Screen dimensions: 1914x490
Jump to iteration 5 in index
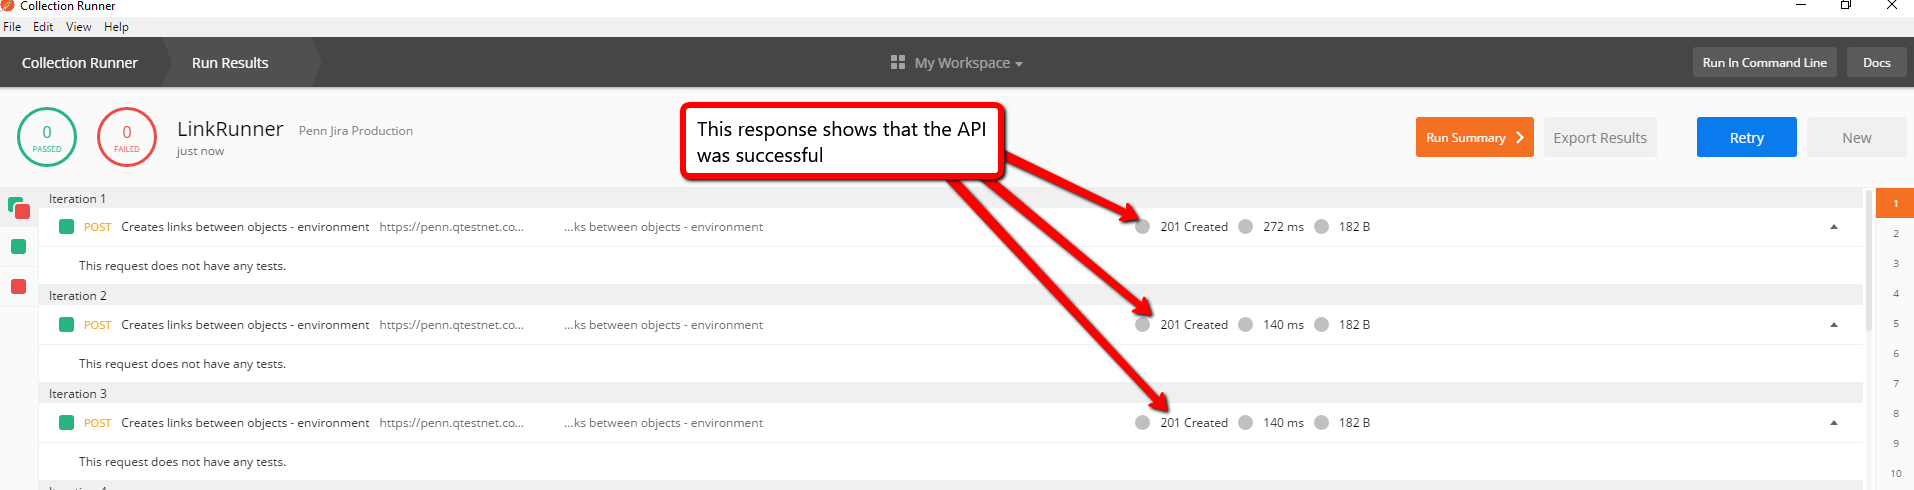tap(1895, 323)
